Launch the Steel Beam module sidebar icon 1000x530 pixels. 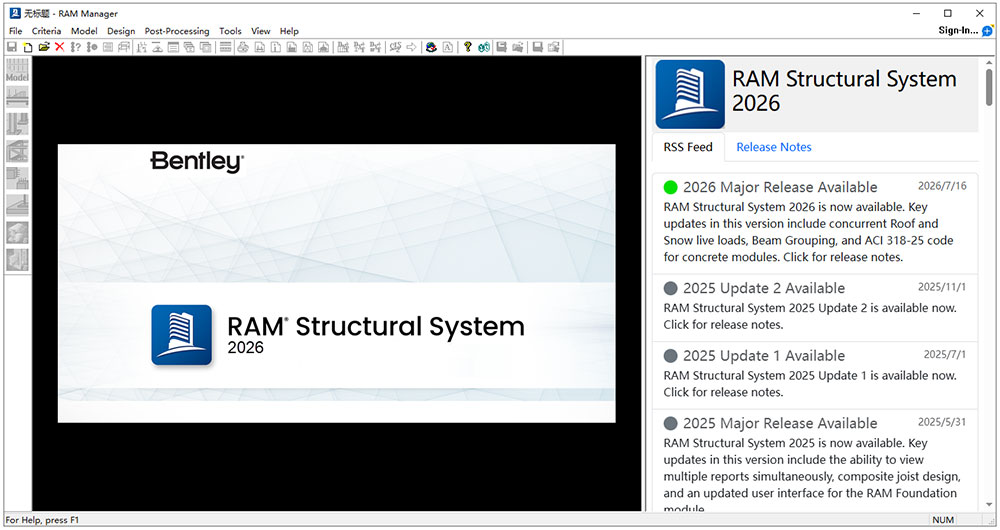pyautogui.click(x=17, y=97)
